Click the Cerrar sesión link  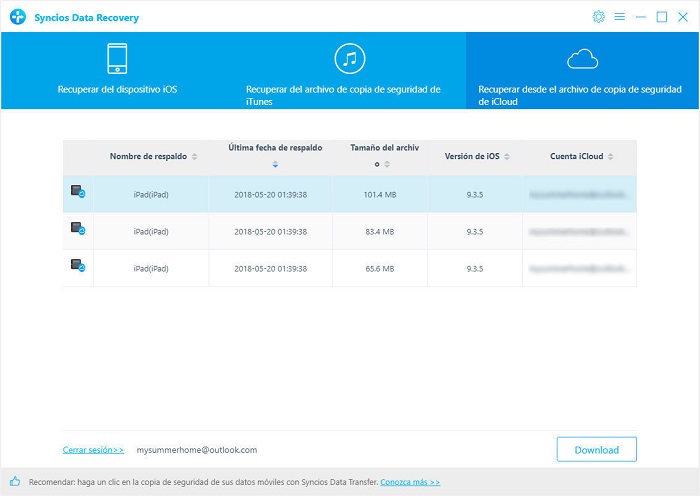tap(93, 450)
